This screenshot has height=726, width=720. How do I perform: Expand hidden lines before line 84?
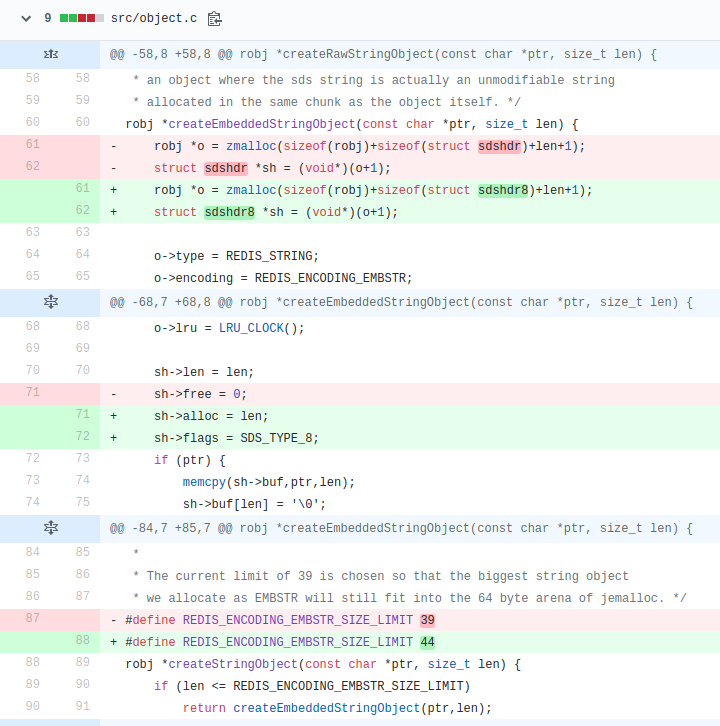coord(50,527)
